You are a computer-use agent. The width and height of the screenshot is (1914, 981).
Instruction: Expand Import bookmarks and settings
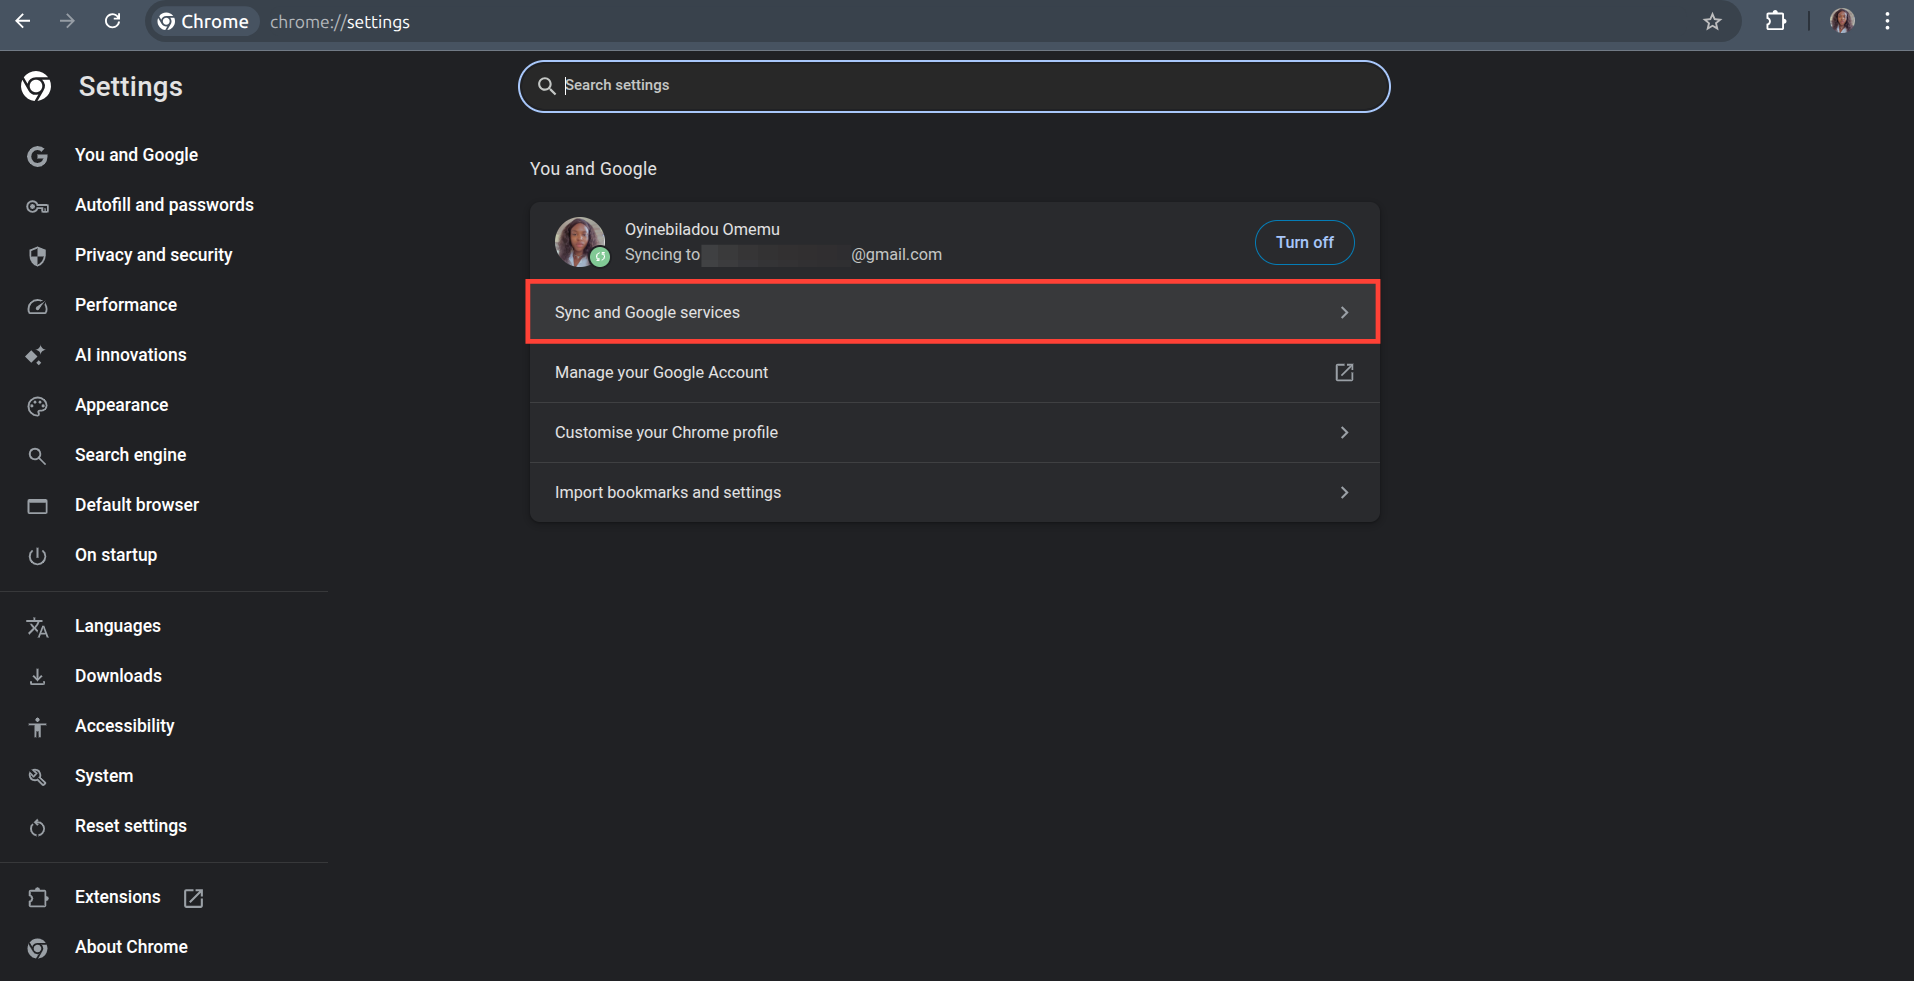[x=952, y=492]
